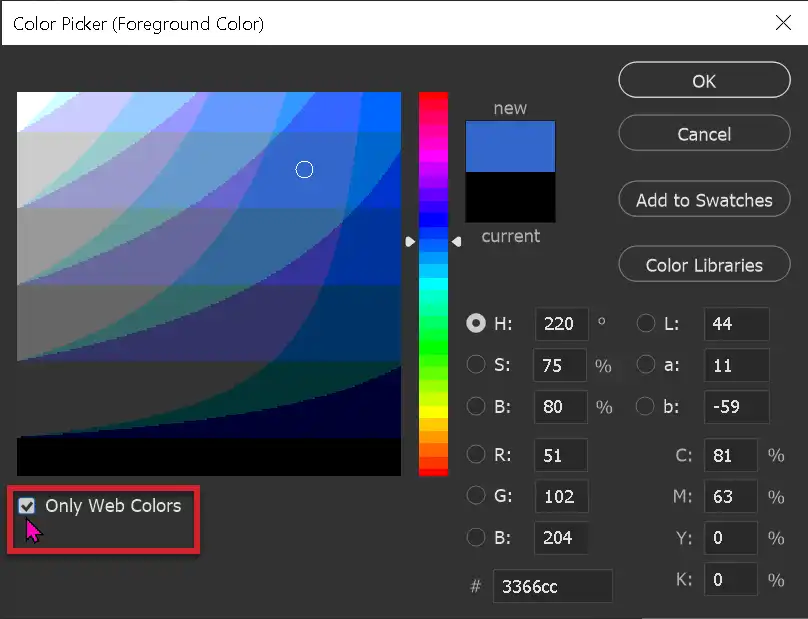
Task: Open Color Libraries
Action: point(704,264)
